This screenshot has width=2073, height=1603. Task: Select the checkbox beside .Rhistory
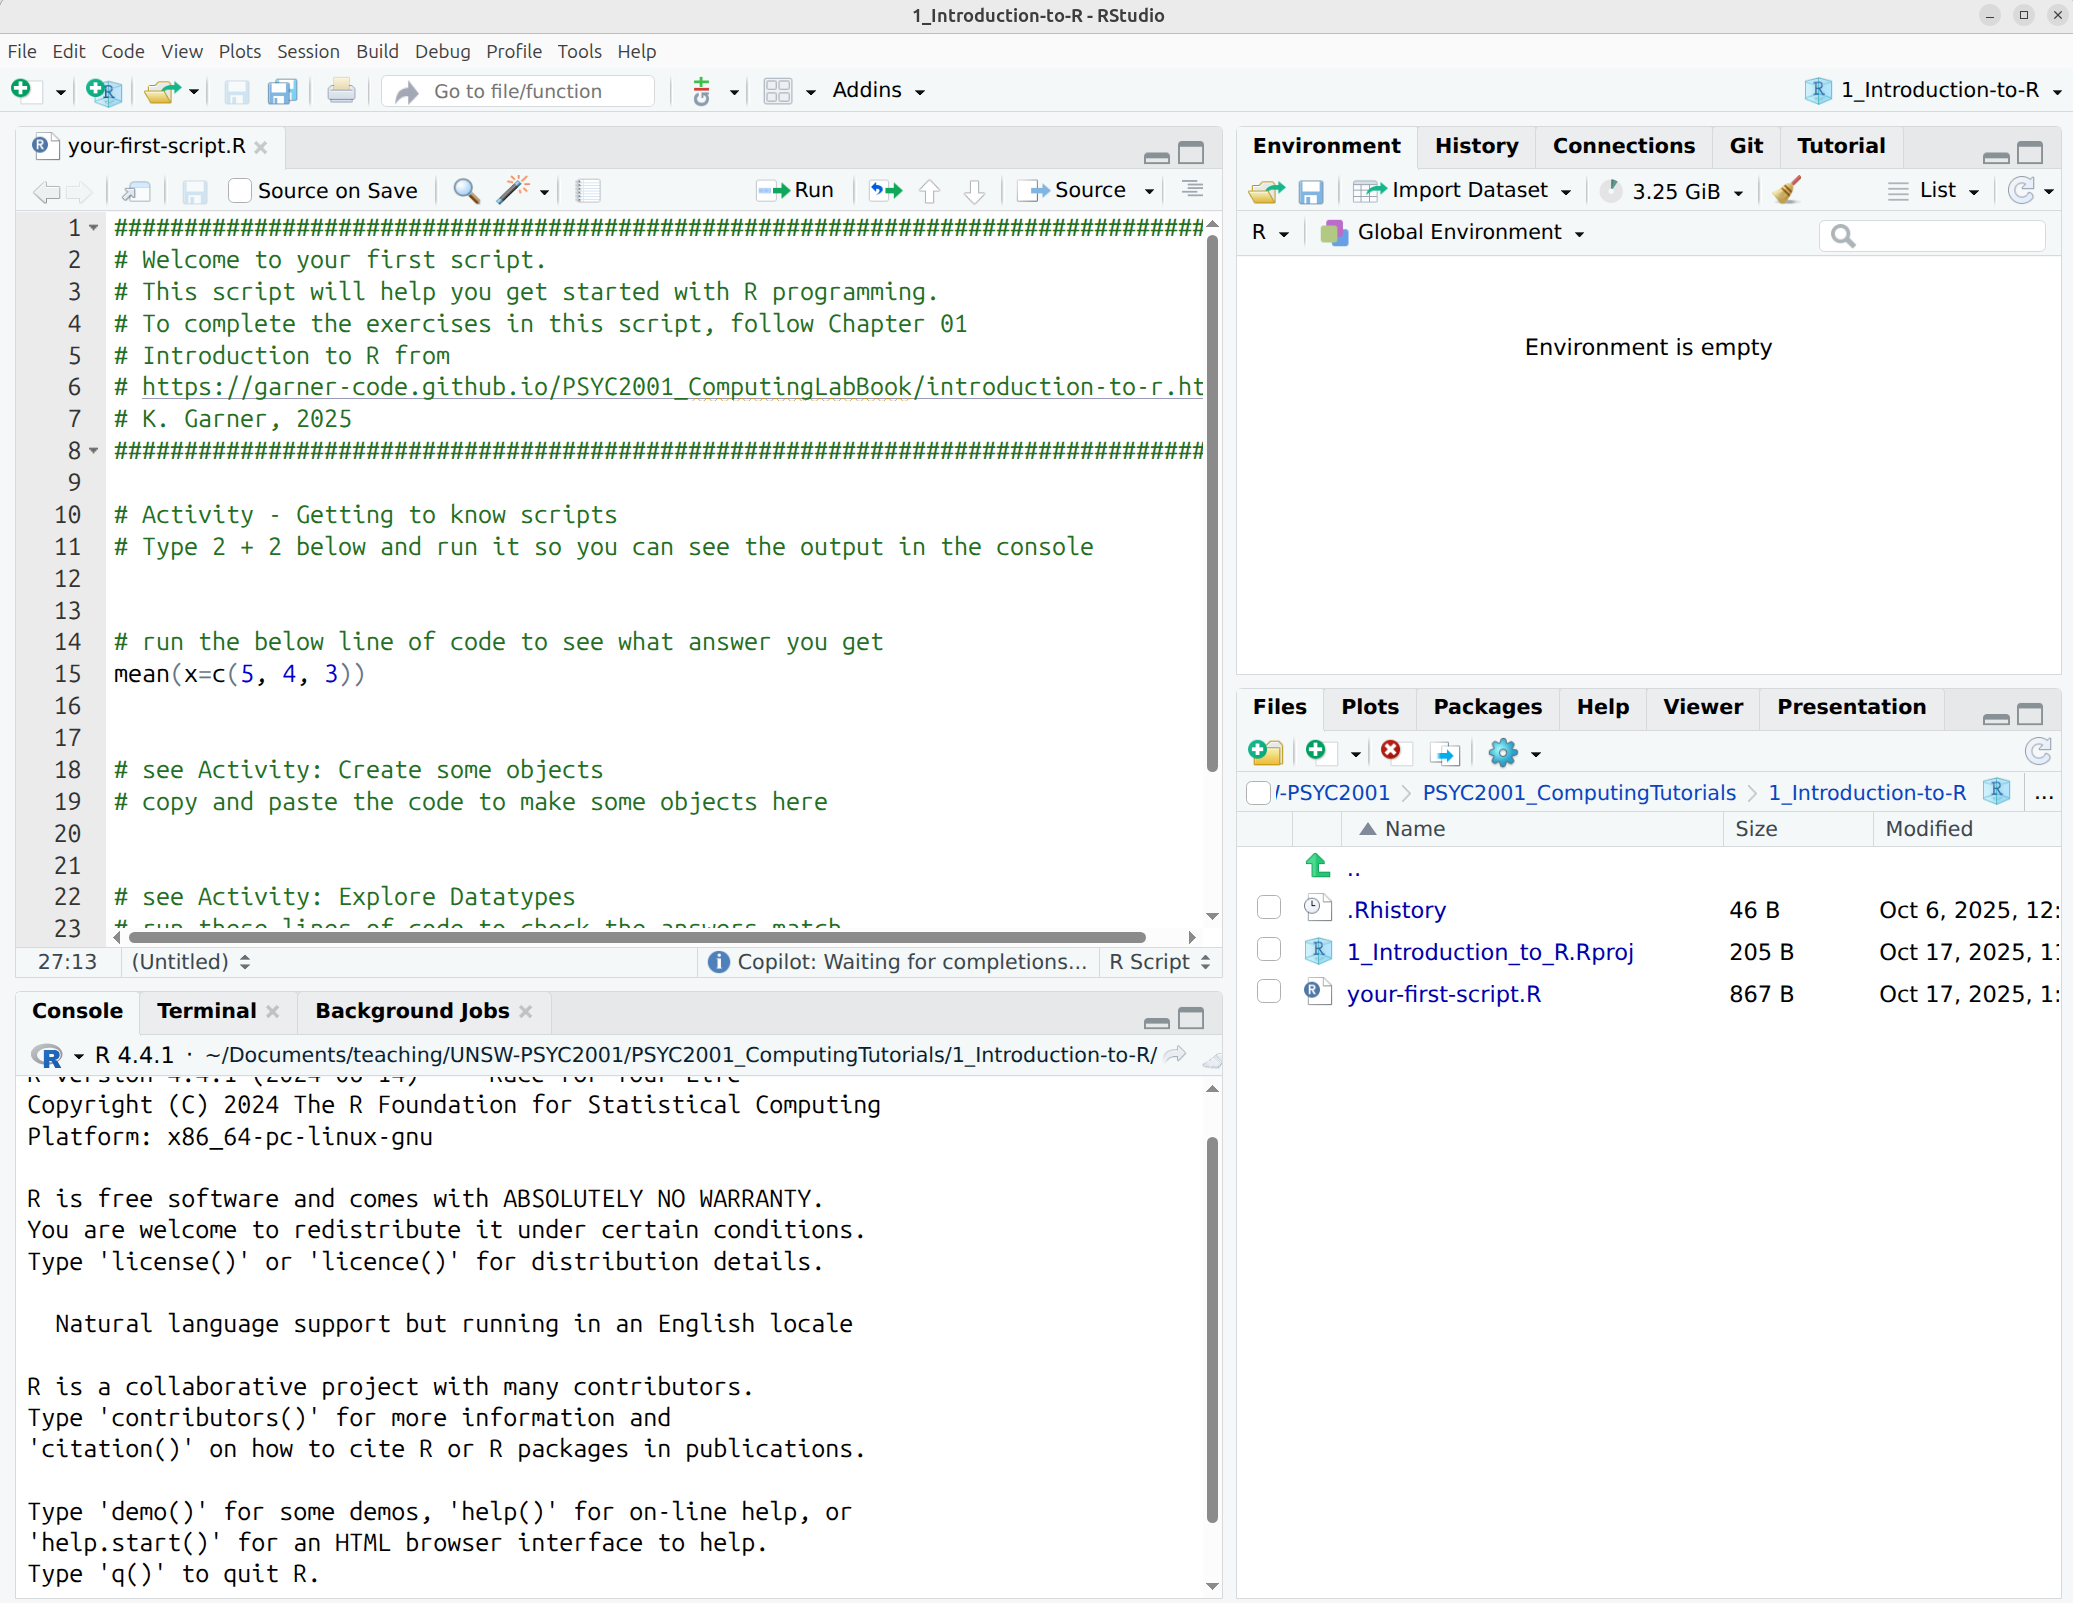(1268, 907)
